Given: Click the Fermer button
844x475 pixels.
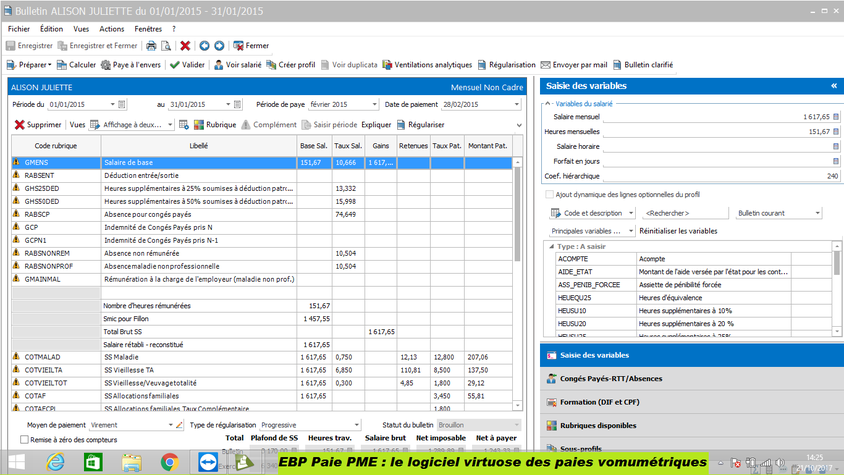Looking at the screenshot, I should pyautogui.click(x=251, y=46).
